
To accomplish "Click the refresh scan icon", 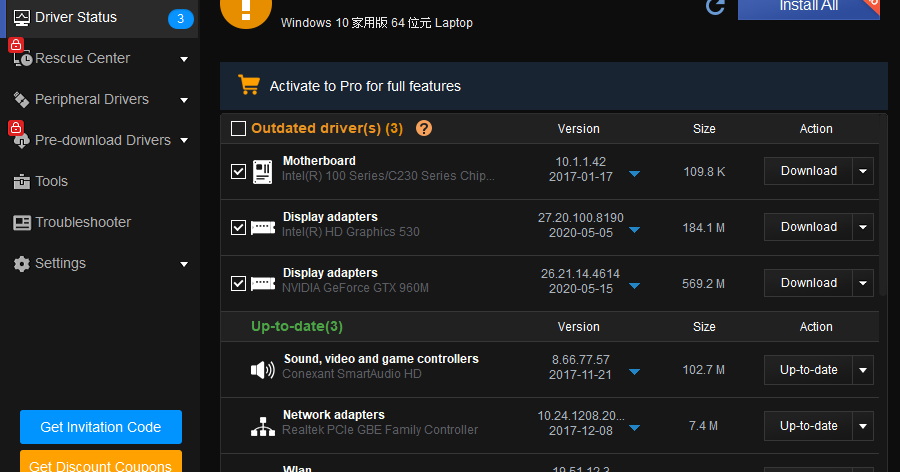I will [x=715, y=6].
